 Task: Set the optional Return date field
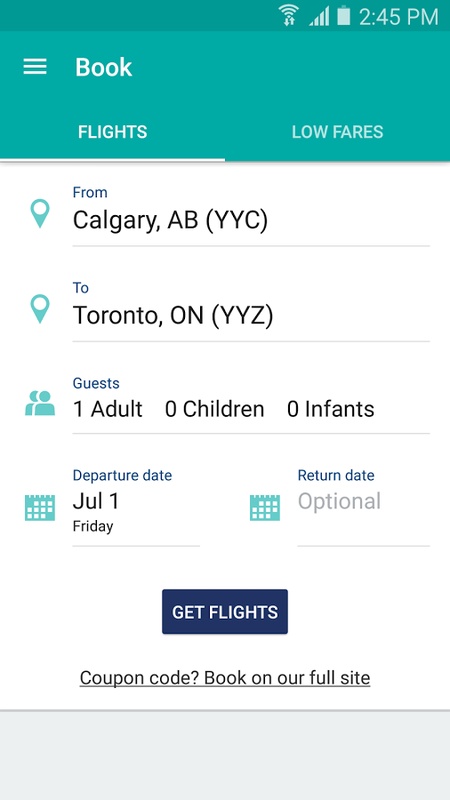coord(364,507)
